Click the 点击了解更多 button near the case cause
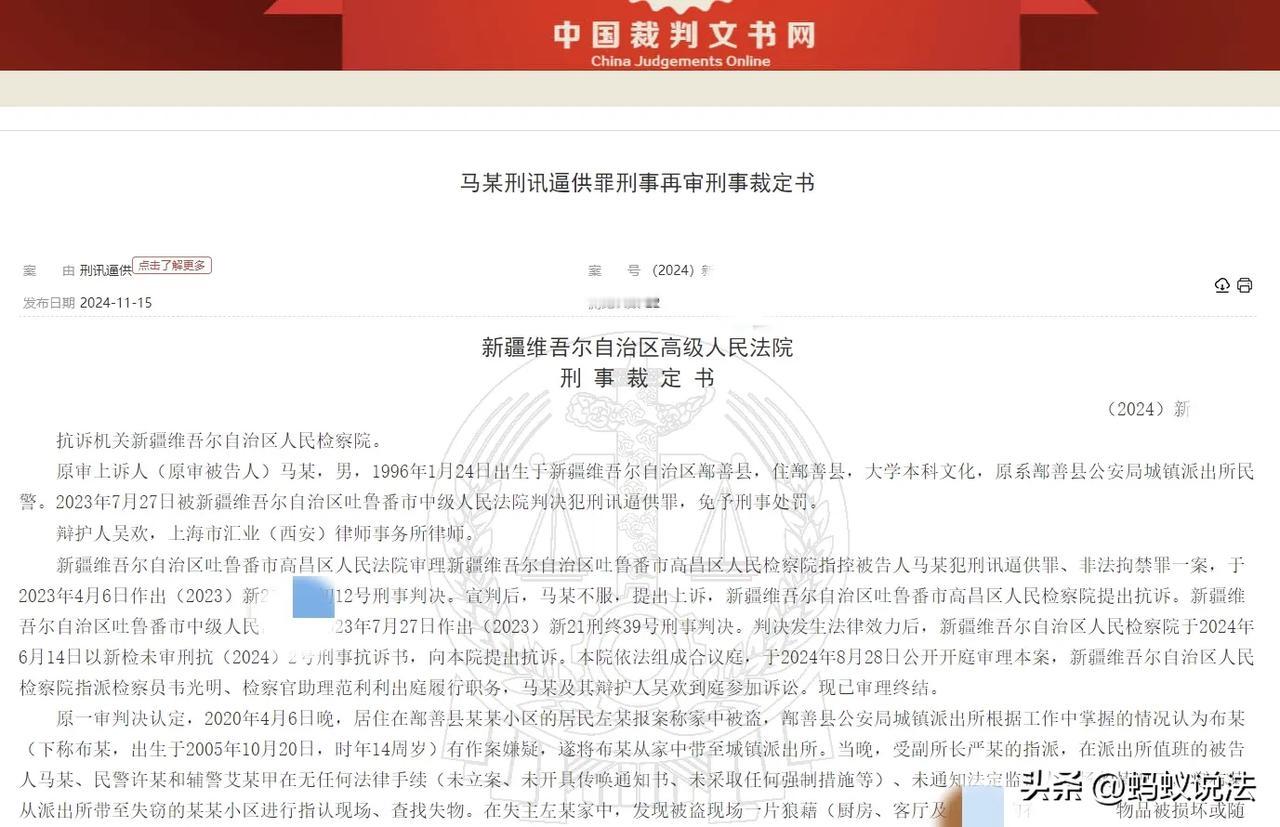The image size is (1280, 827). point(172,265)
